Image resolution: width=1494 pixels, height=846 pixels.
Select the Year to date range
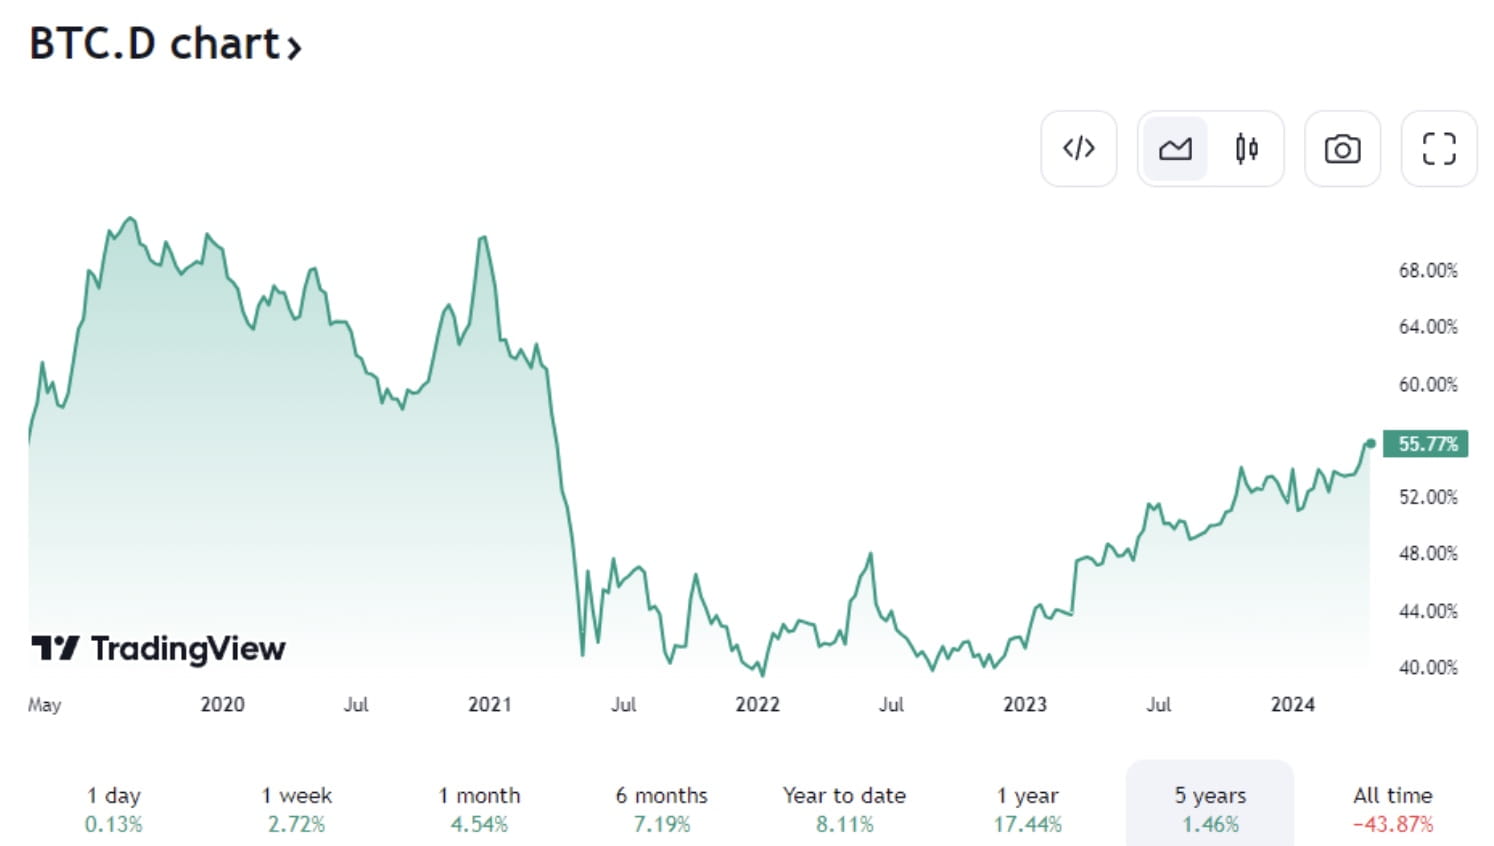tap(844, 808)
